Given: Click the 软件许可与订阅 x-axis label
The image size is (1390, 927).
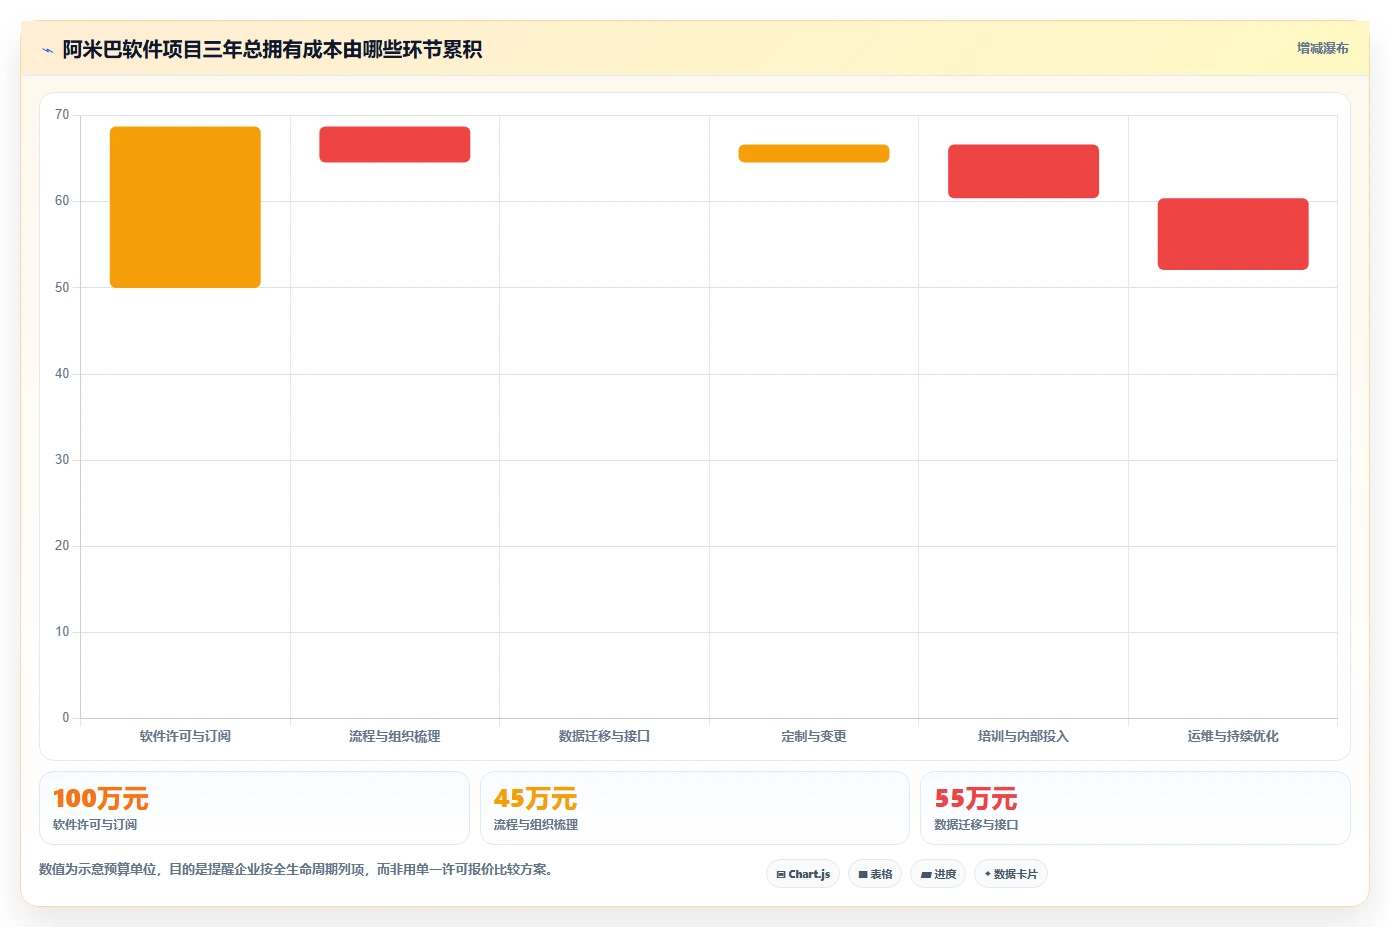Looking at the screenshot, I should [185, 736].
